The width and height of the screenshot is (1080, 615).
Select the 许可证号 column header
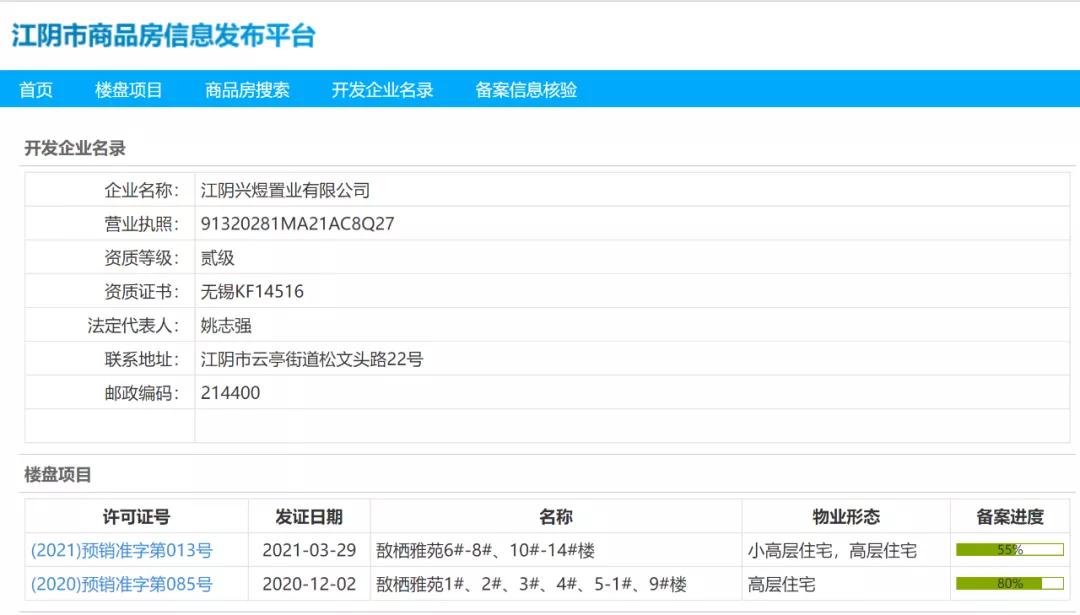click(x=135, y=515)
